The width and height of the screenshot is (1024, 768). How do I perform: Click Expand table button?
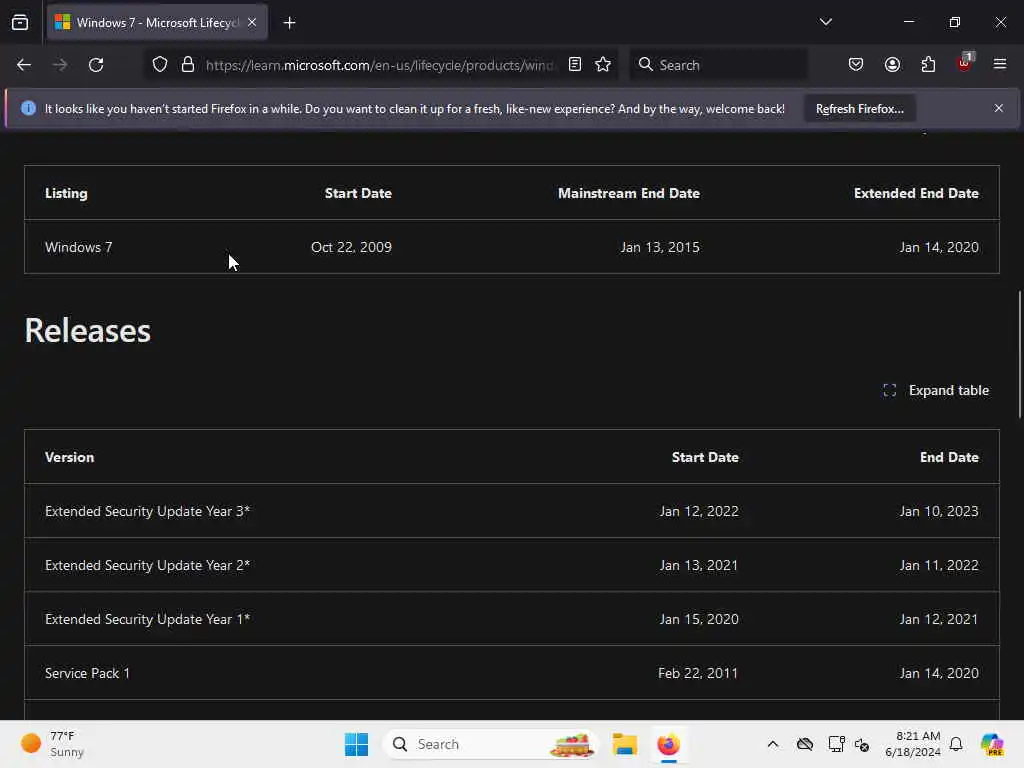936,391
